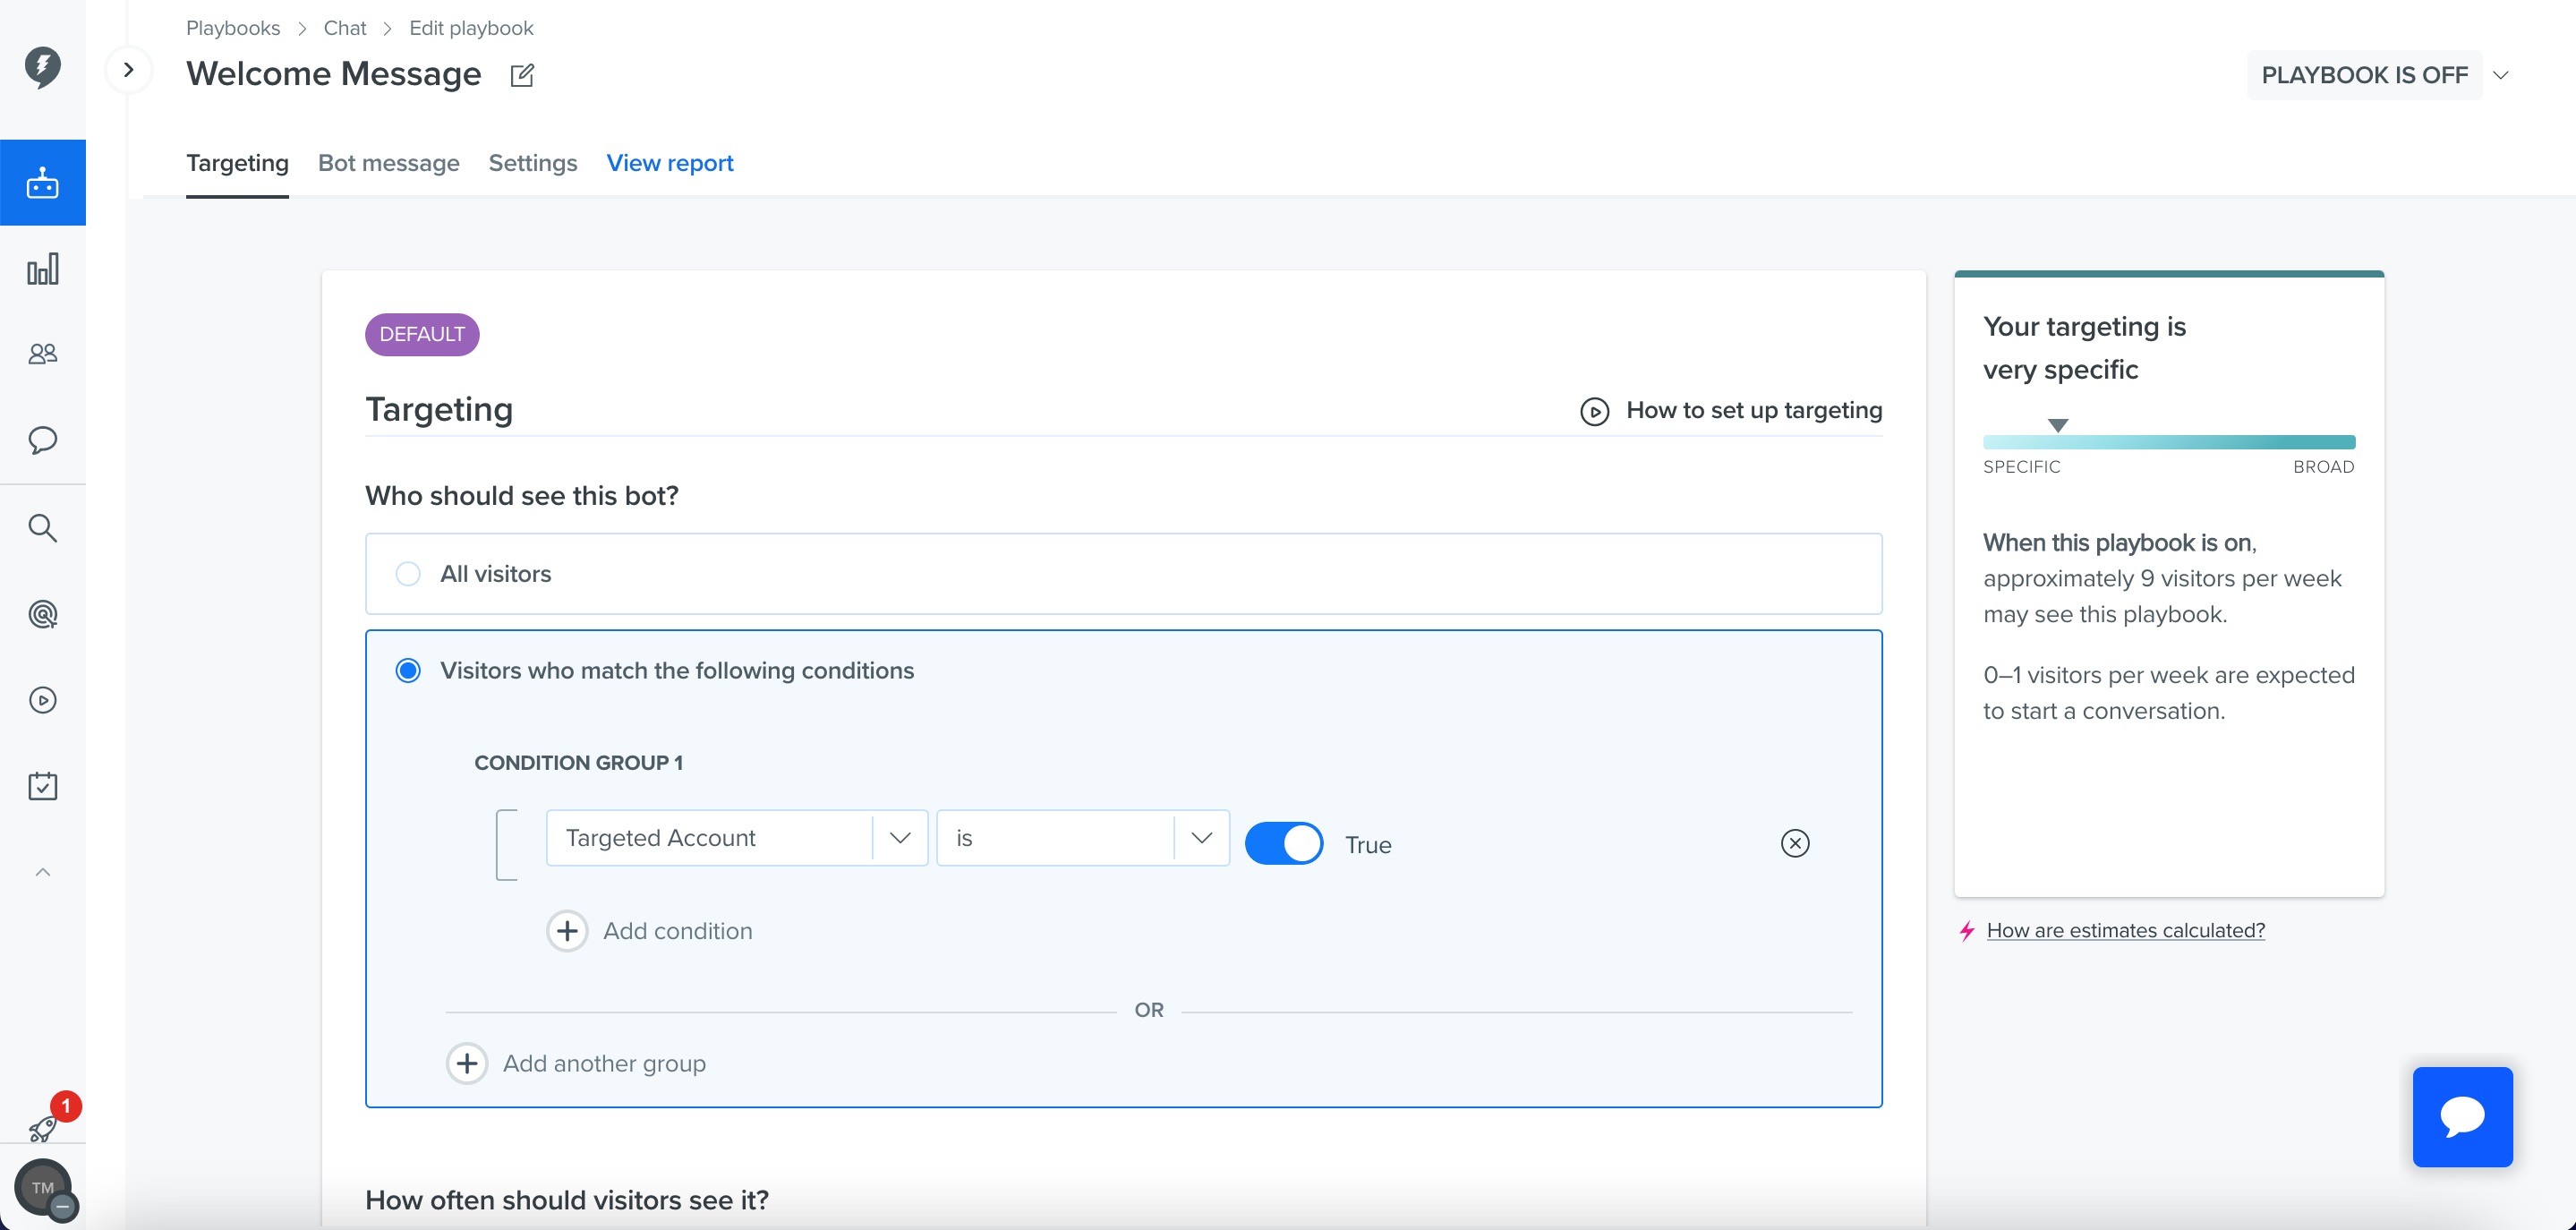This screenshot has height=1230, width=2576.
Task: Collapse sidebar items with the up chevron
Action: (x=42, y=872)
